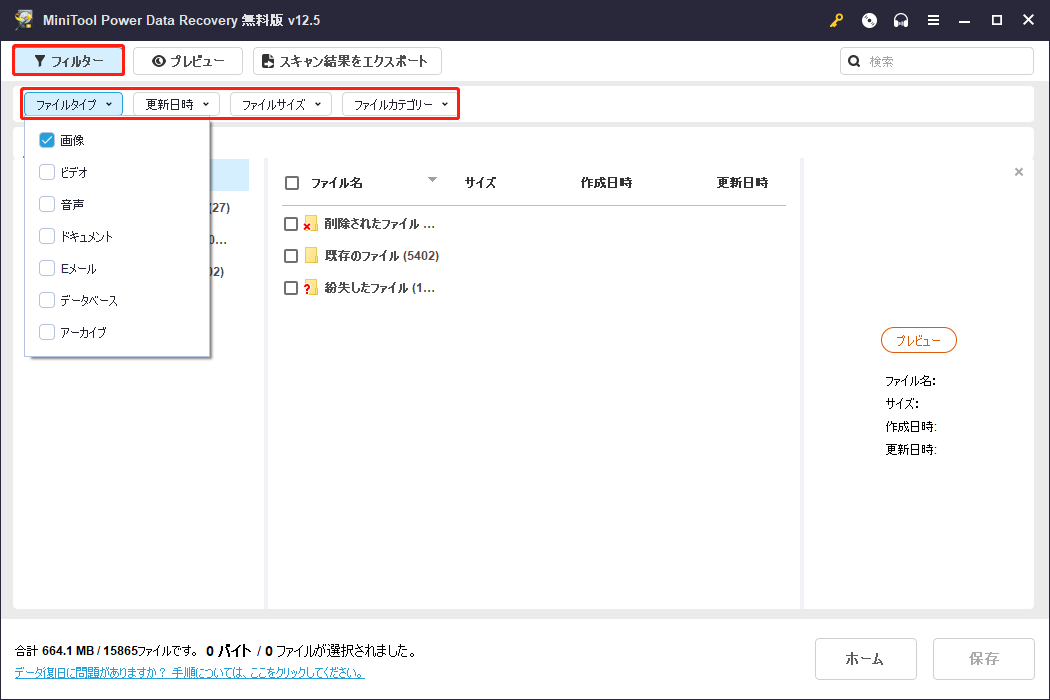Click the ホーム button
The height and width of the screenshot is (700, 1050).
865,659
